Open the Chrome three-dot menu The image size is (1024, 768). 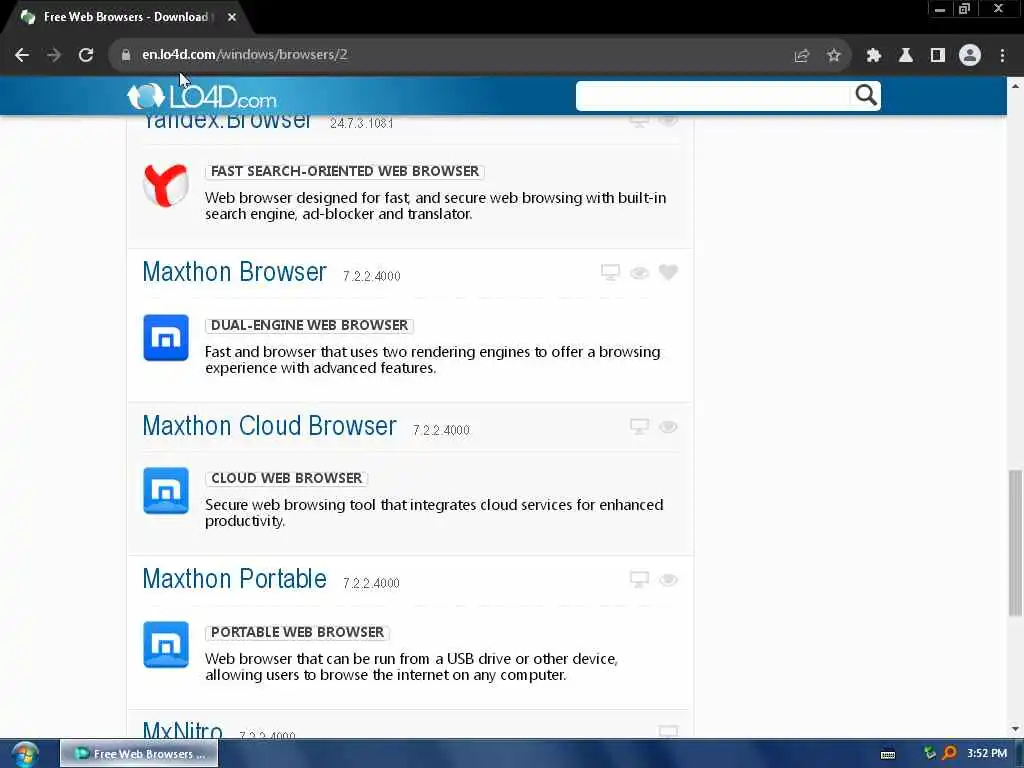point(1002,56)
